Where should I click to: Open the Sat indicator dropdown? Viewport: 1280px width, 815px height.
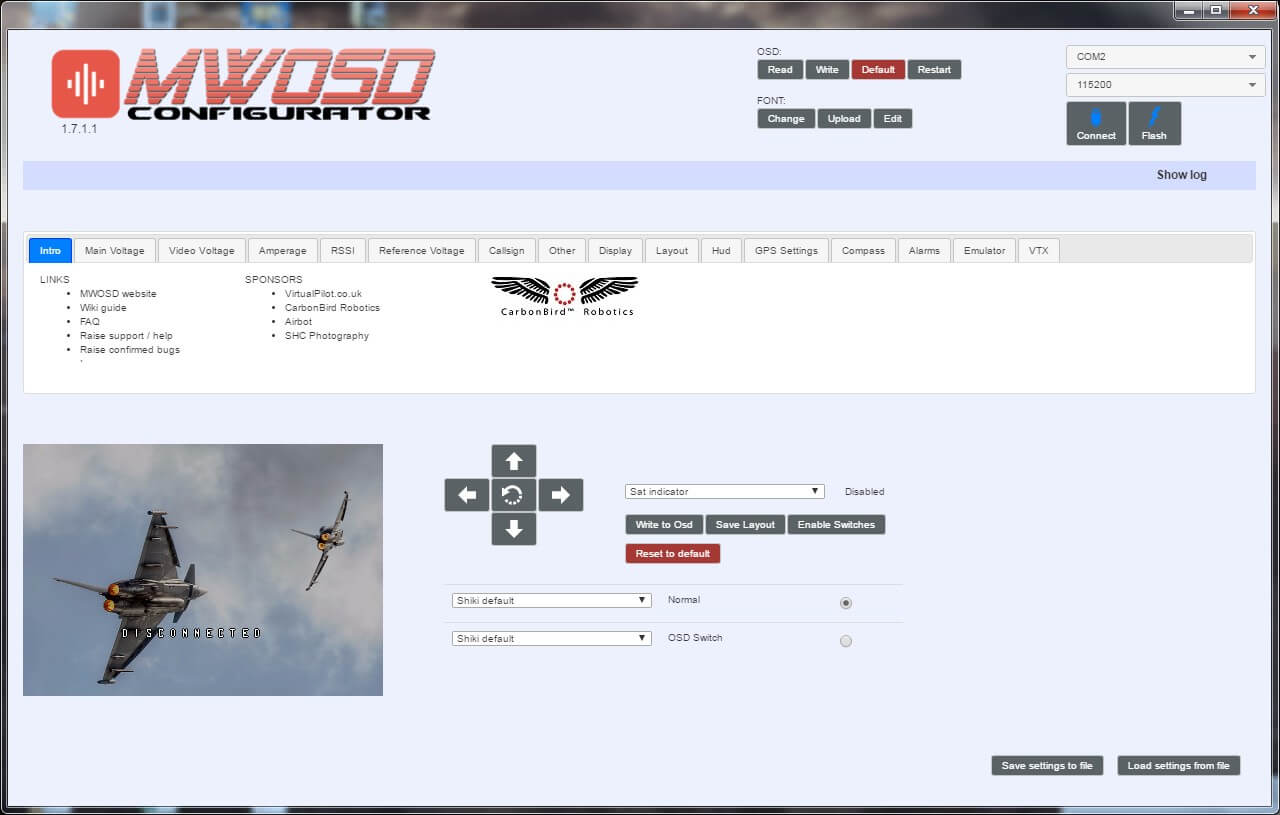(x=725, y=492)
